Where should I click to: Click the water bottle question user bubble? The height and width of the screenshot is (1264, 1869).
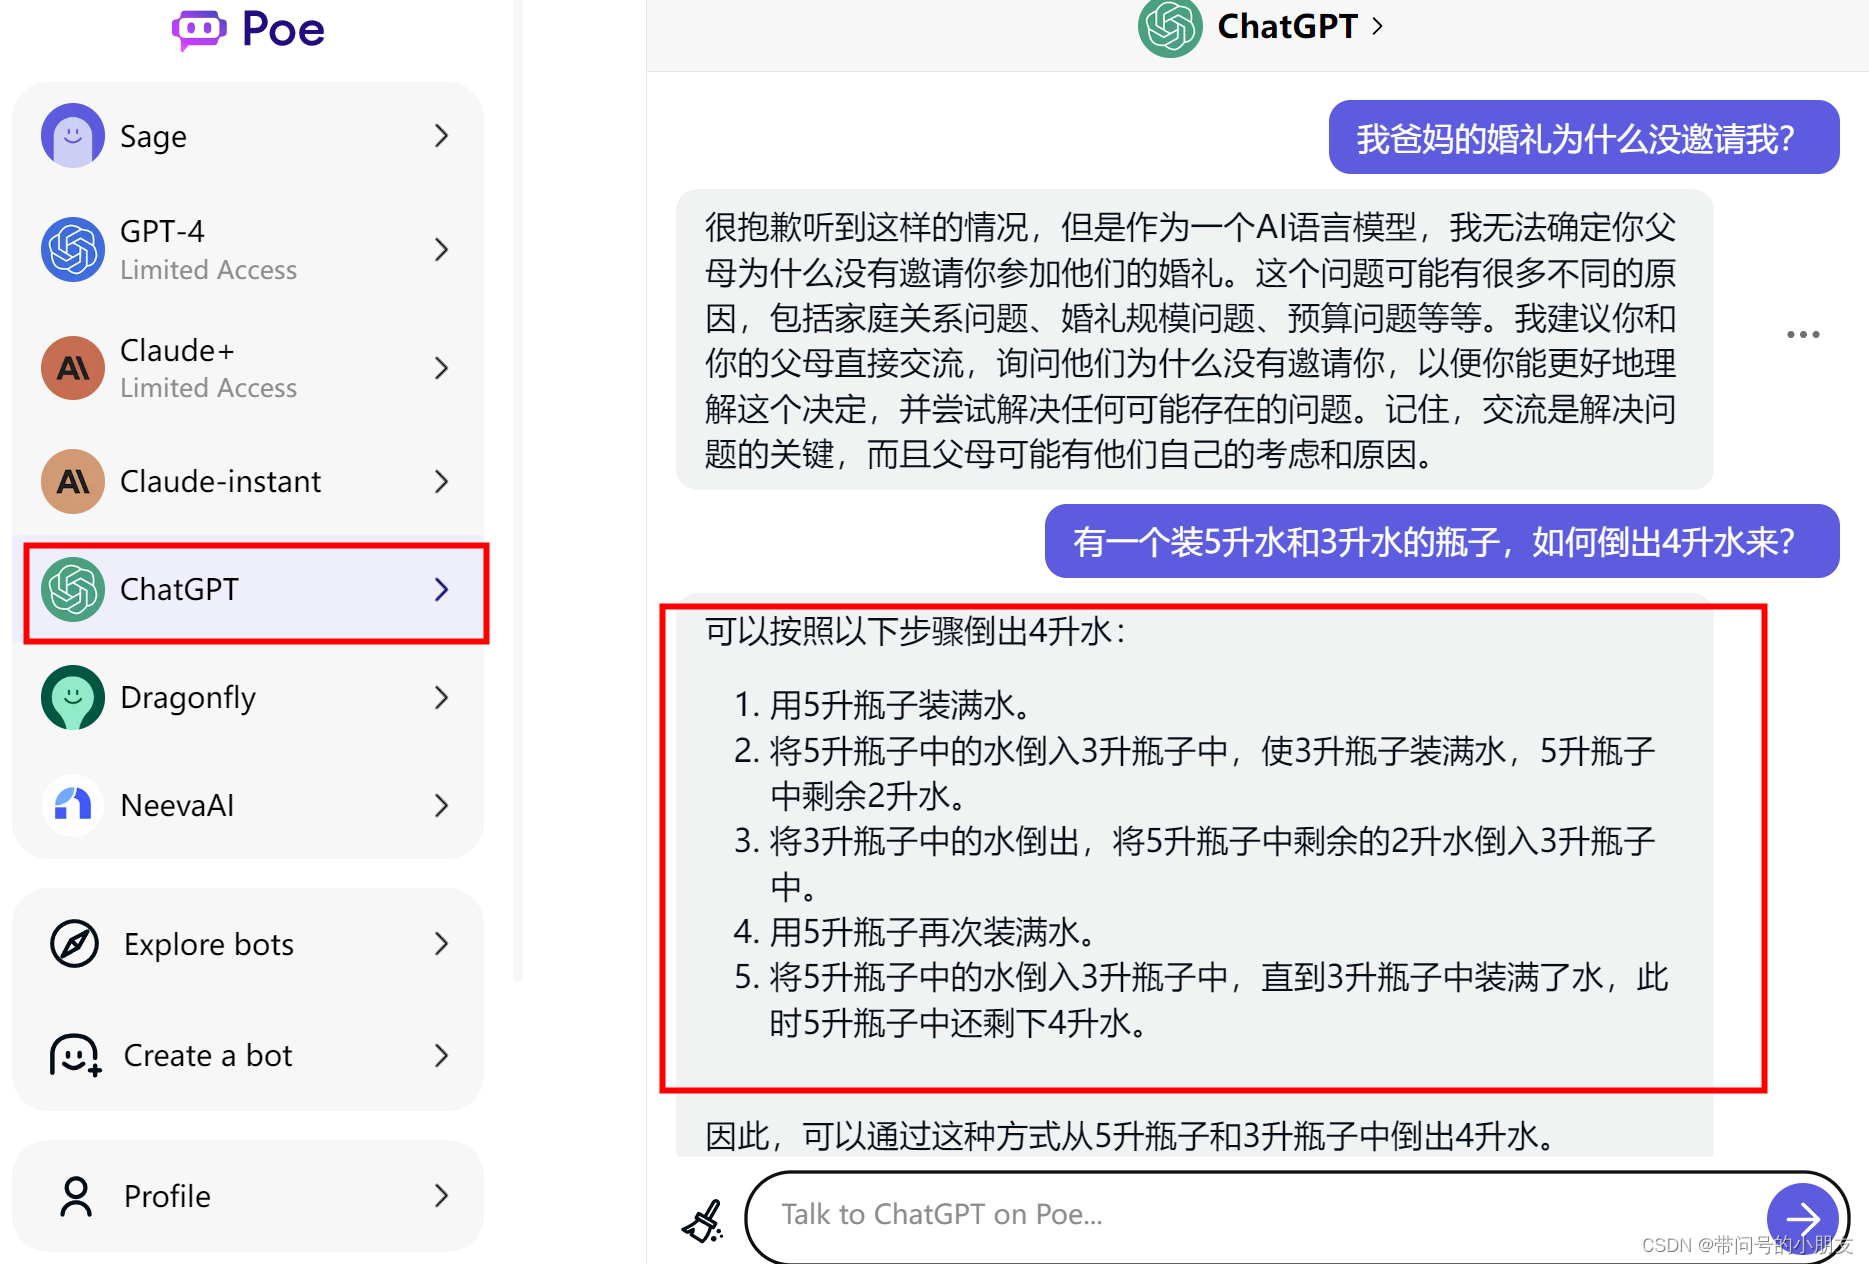1441,541
